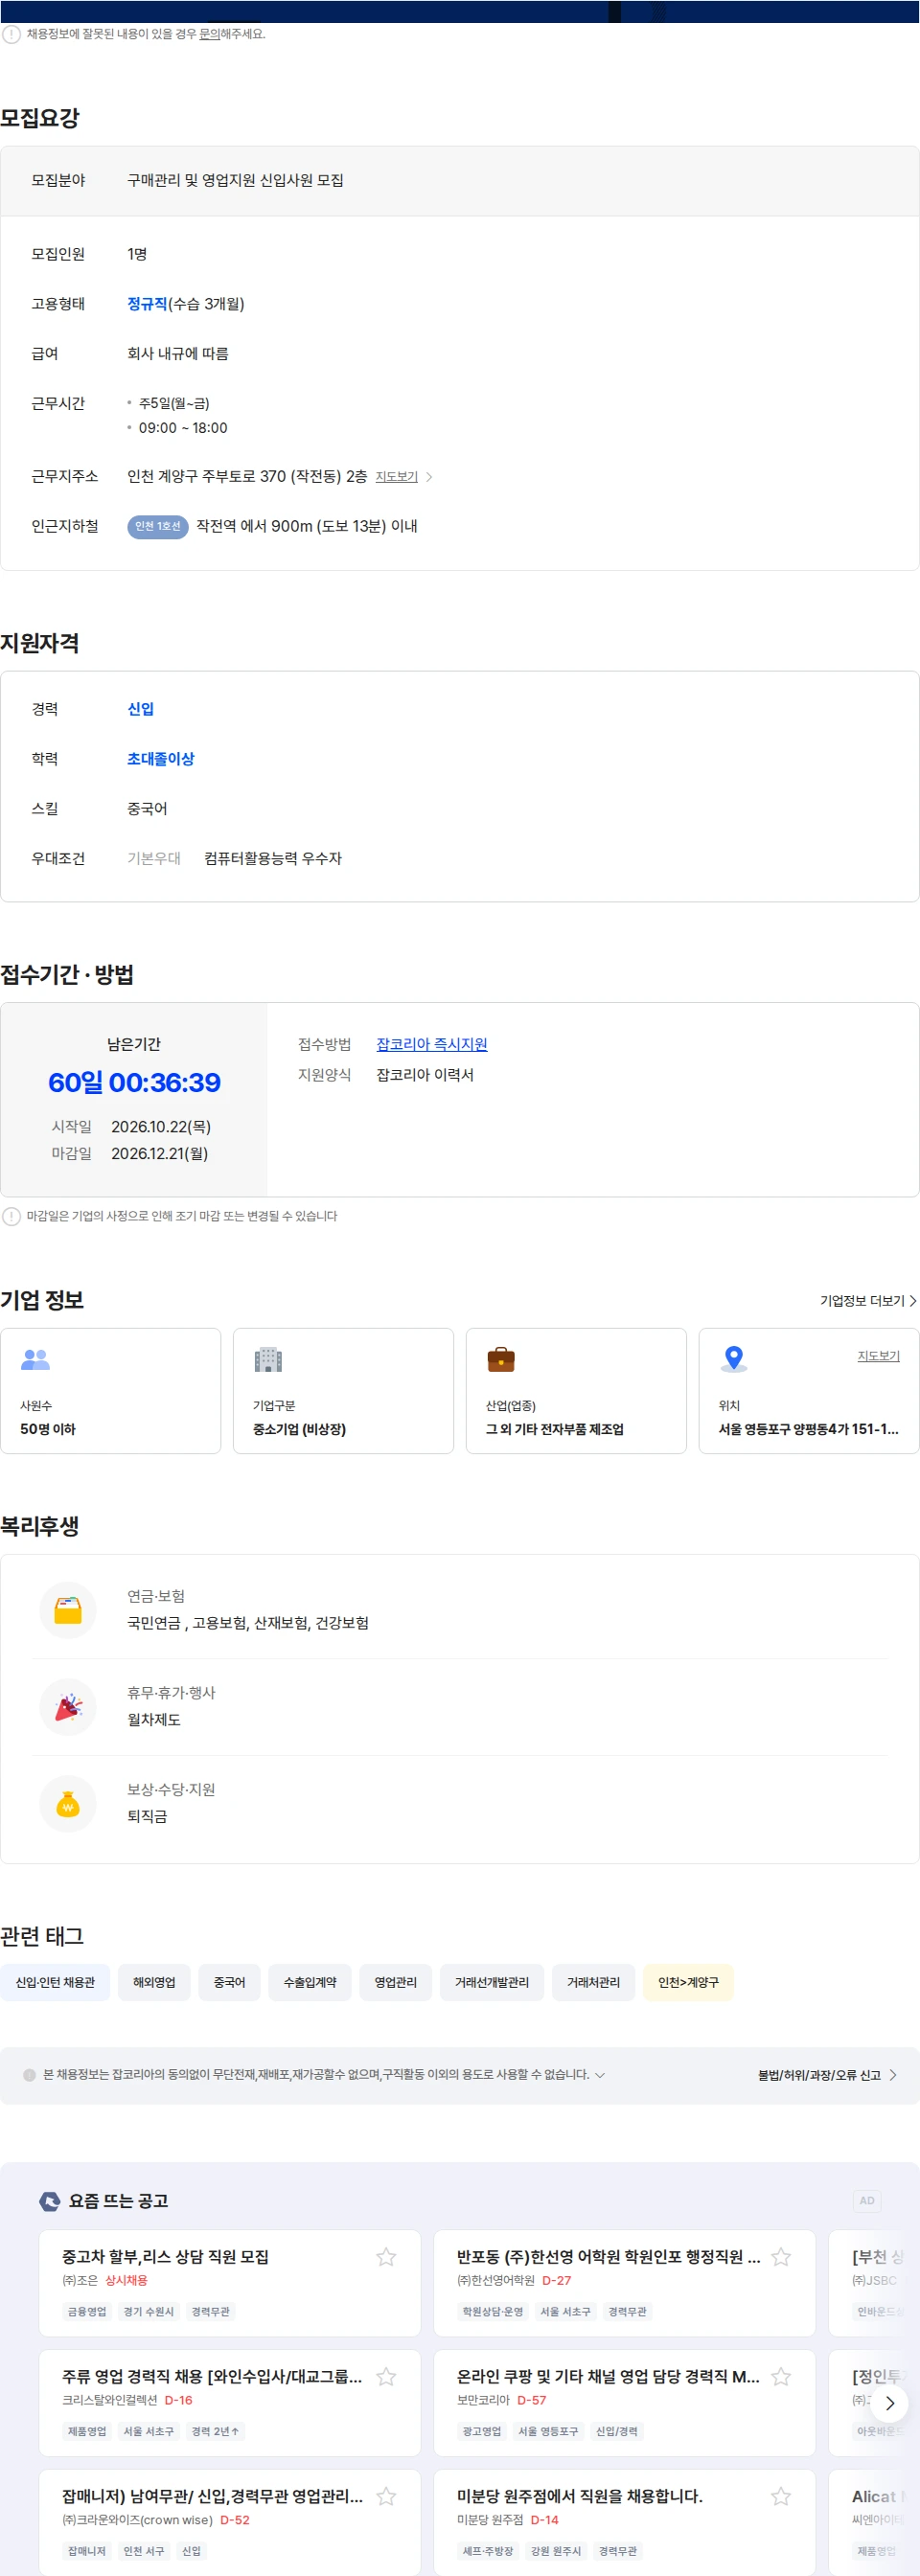Image resolution: width=920 pixels, height=2576 pixels.
Task: Click the employees people icon
Action: click(35, 1360)
